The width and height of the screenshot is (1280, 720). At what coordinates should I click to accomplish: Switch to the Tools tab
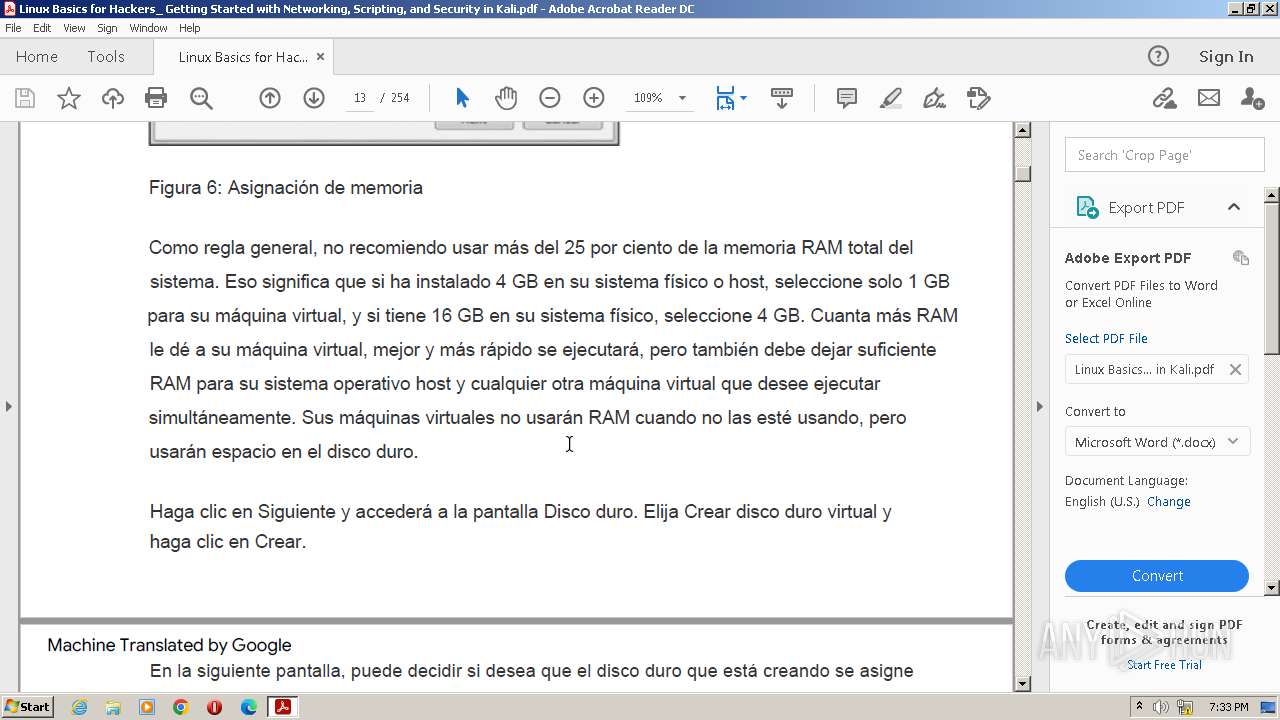[106, 57]
